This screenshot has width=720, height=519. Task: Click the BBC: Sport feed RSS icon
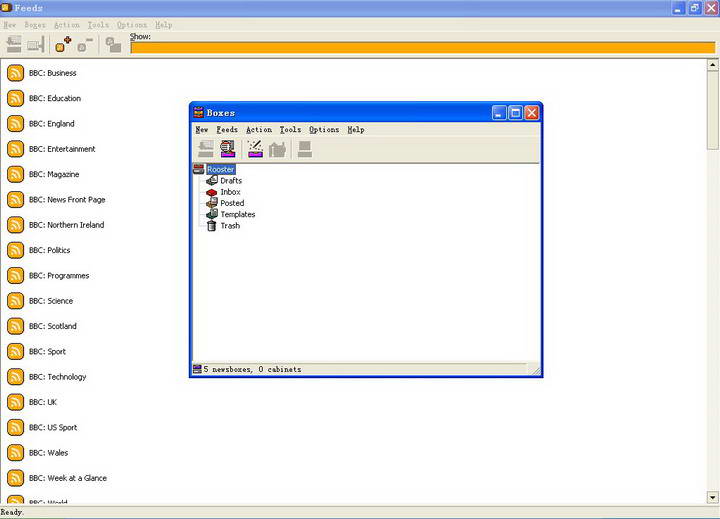(16, 351)
